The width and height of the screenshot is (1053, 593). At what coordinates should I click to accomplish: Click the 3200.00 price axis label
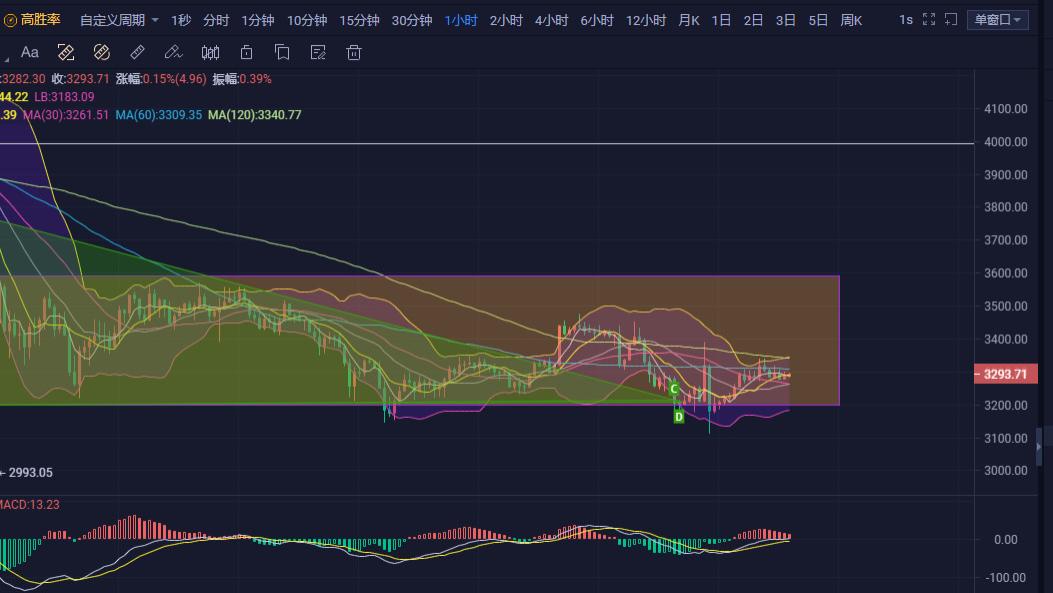pos(1005,405)
